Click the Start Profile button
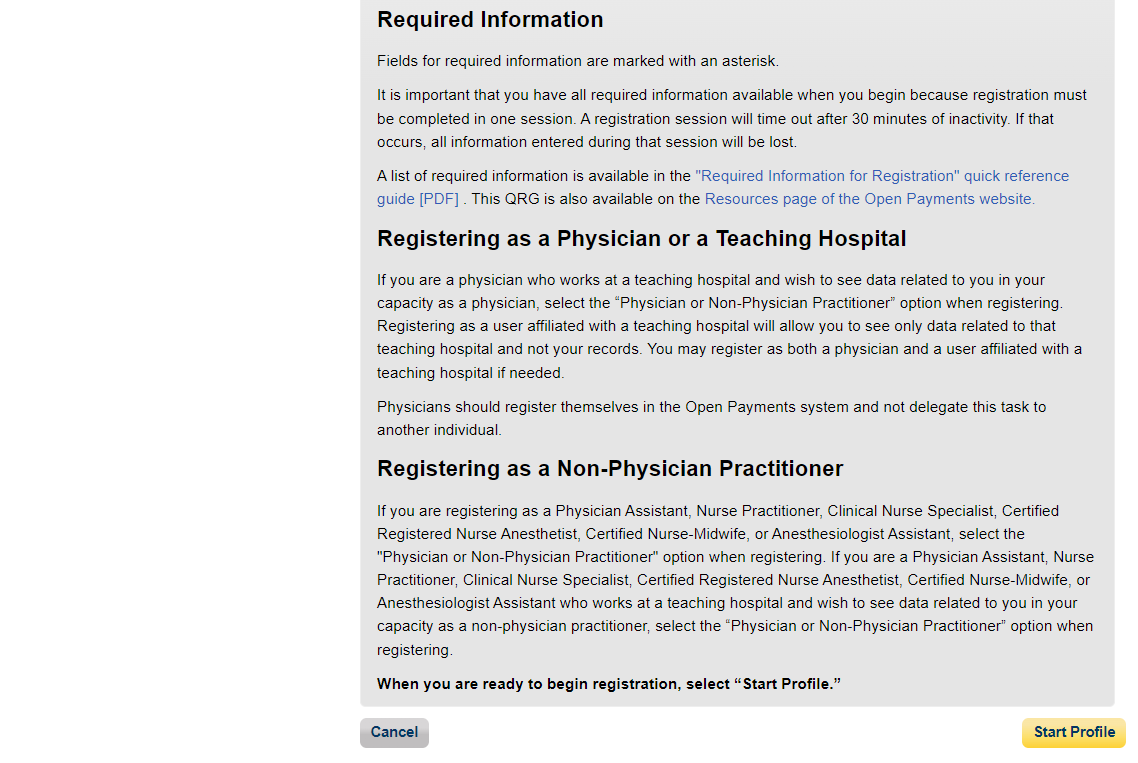The image size is (1138, 763). point(1073,732)
